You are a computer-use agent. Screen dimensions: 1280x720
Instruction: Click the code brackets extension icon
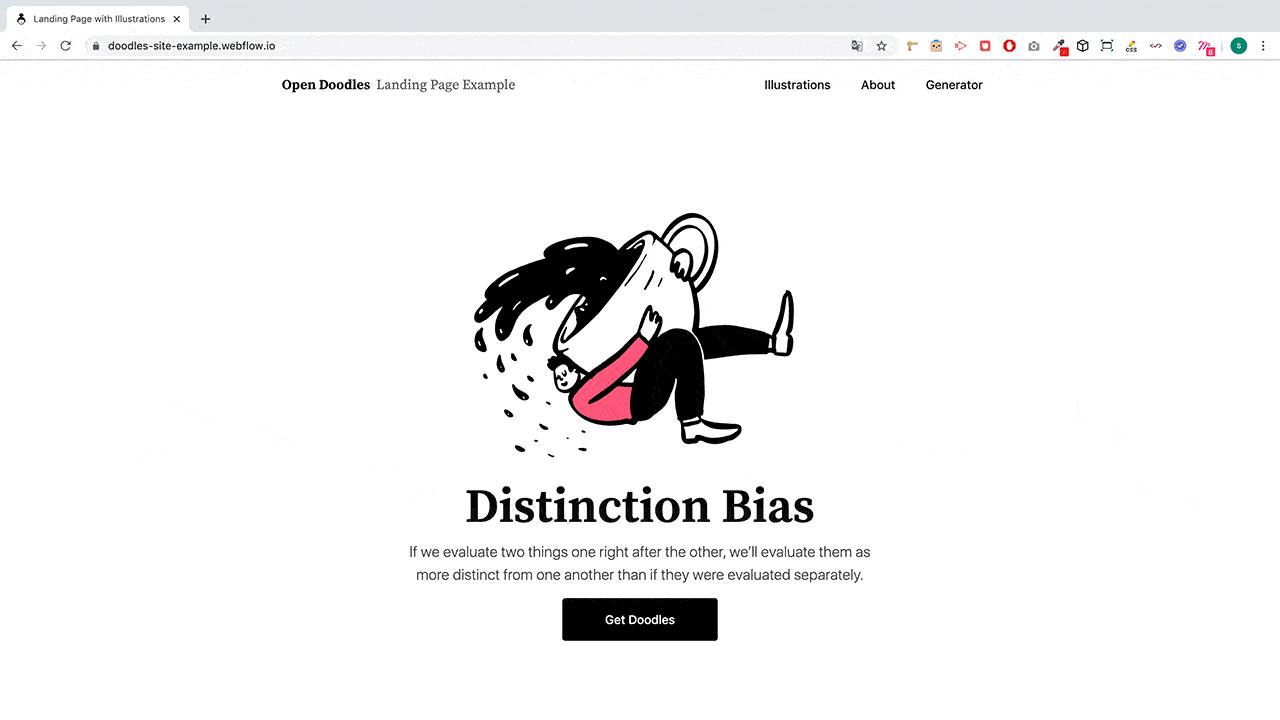click(x=1156, y=46)
